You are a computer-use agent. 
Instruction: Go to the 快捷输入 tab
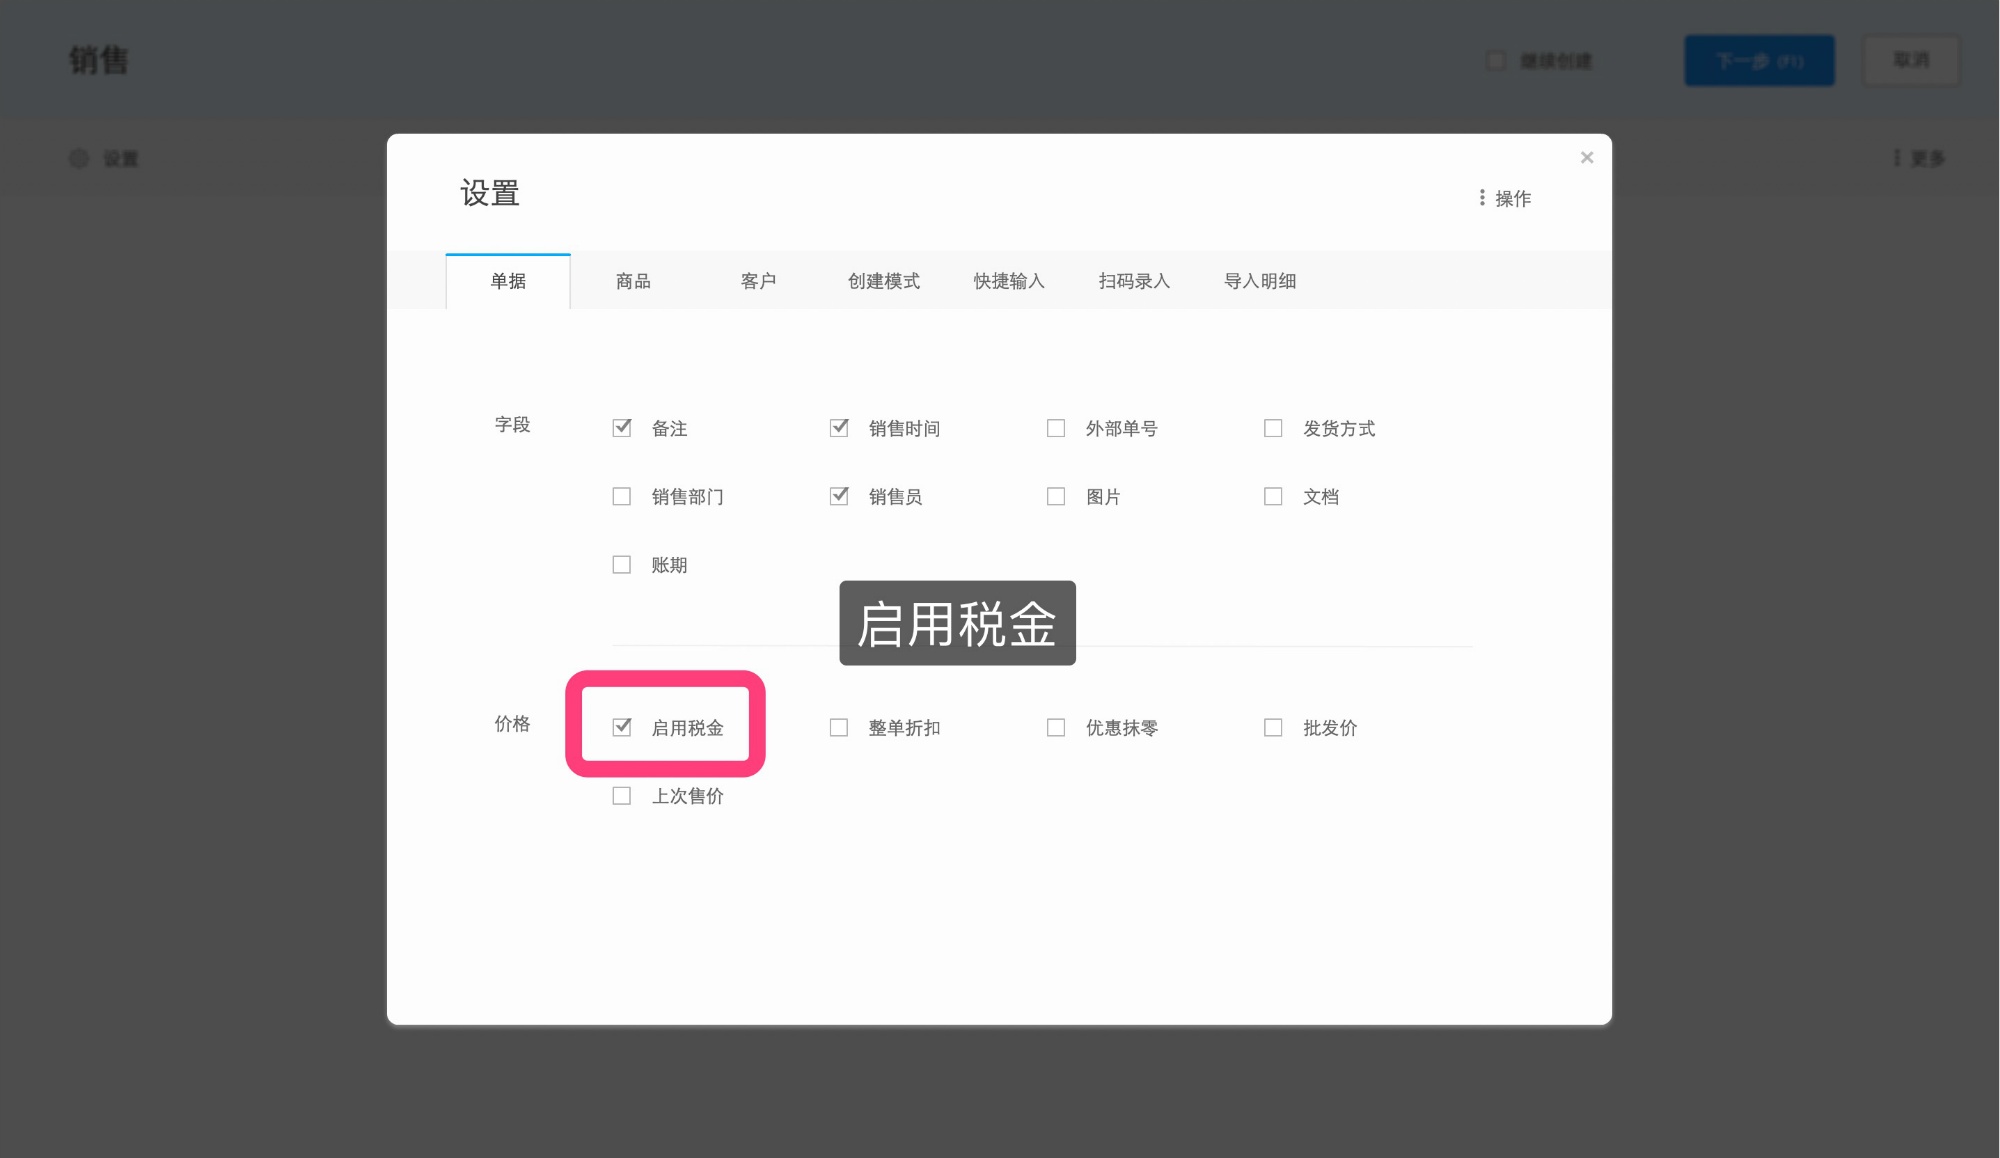tap(1009, 281)
